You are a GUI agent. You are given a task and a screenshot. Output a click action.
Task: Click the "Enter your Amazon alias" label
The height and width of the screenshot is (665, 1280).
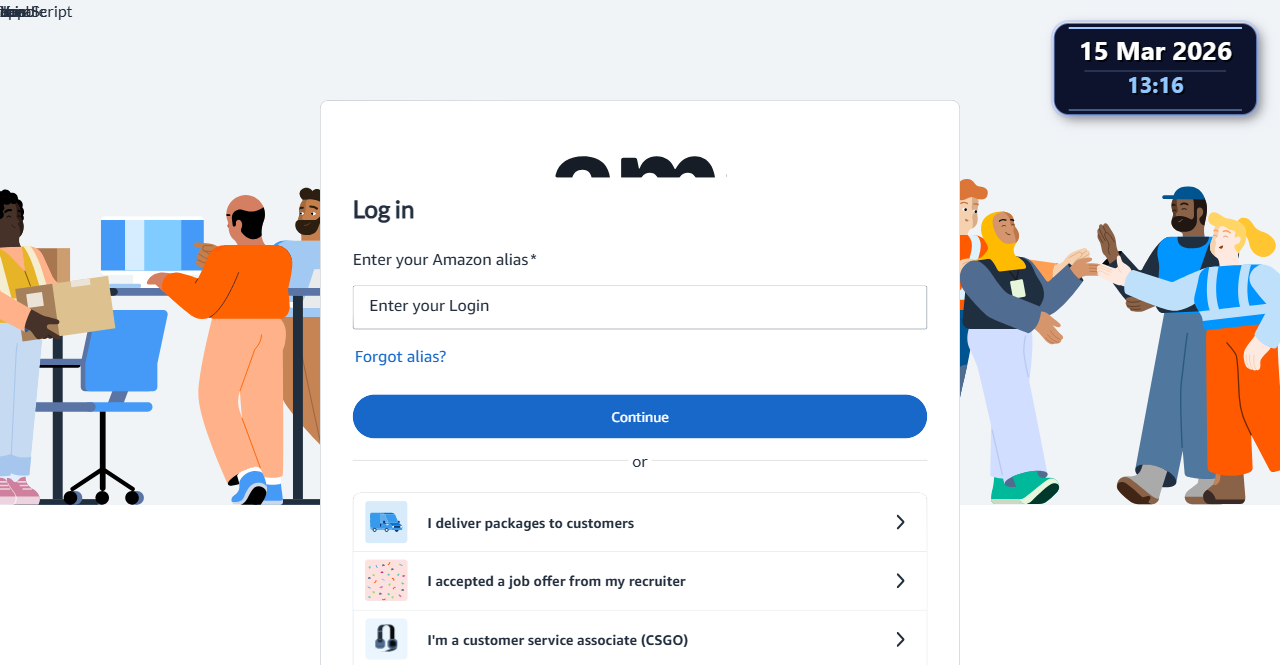[x=445, y=260]
